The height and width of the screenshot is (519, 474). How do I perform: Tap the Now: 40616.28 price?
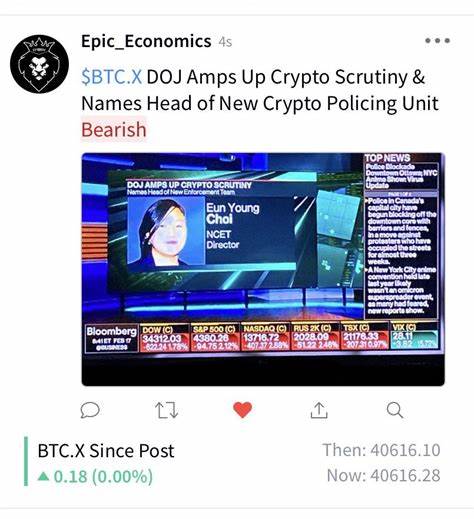click(x=383, y=475)
